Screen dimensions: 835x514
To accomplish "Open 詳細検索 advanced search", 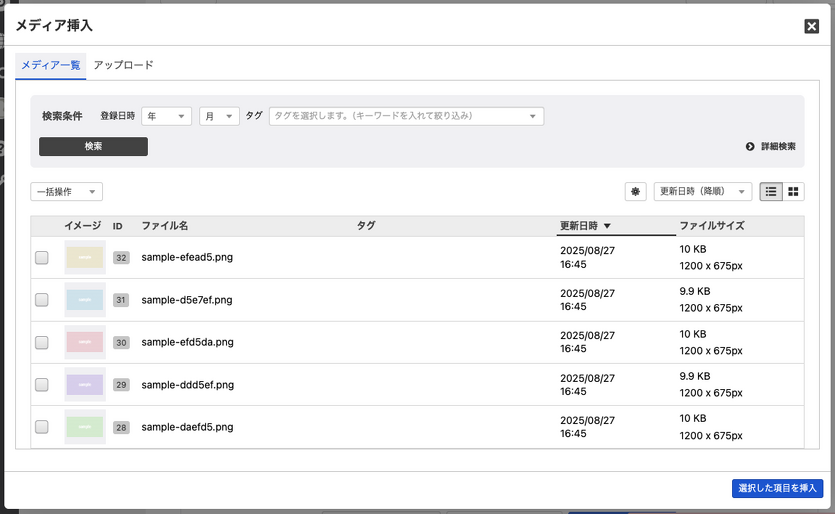I will click(771, 147).
